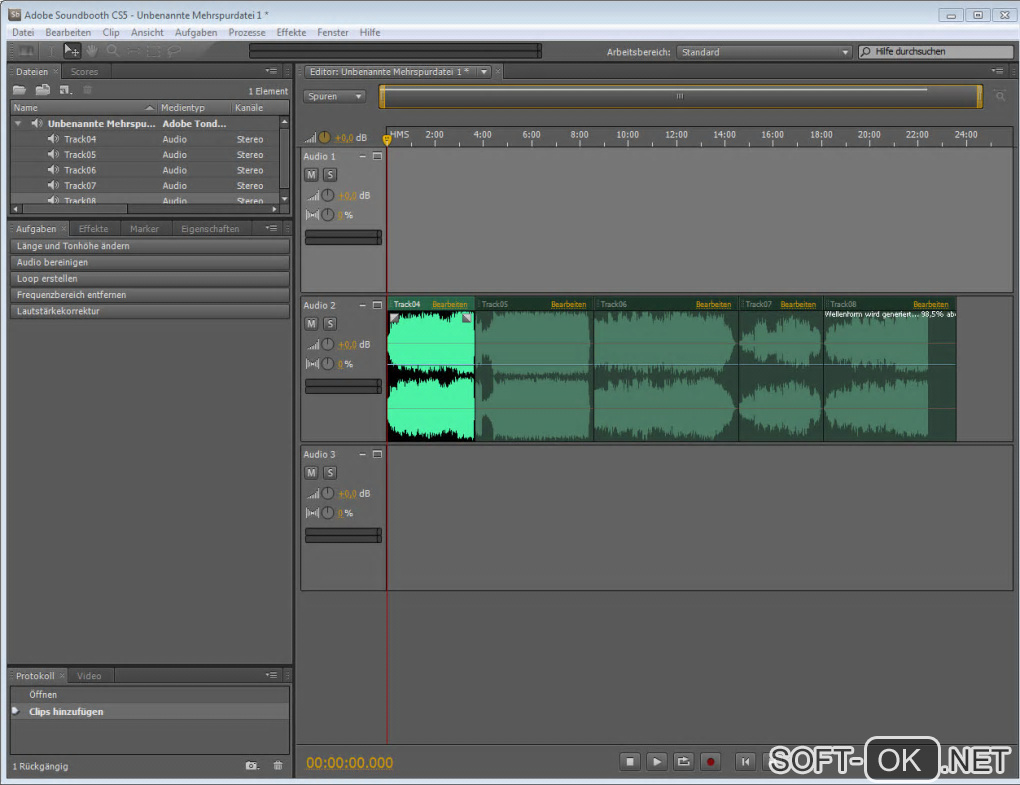The image size is (1020, 785).
Task: Click the zoom icon beside the navigator bar
Action: click(1000, 96)
